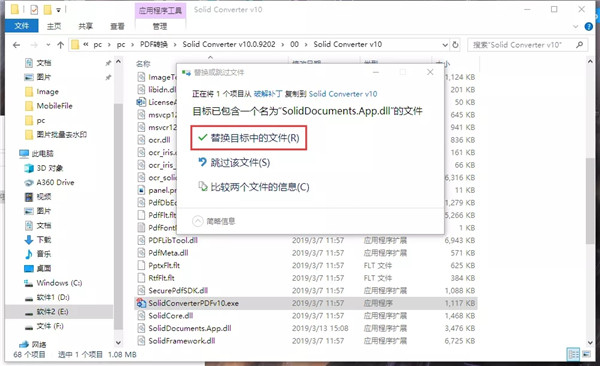Select PDFLibTool.dll file
The width and height of the screenshot is (600, 366).
pyautogui.click(x=173, y=240)
